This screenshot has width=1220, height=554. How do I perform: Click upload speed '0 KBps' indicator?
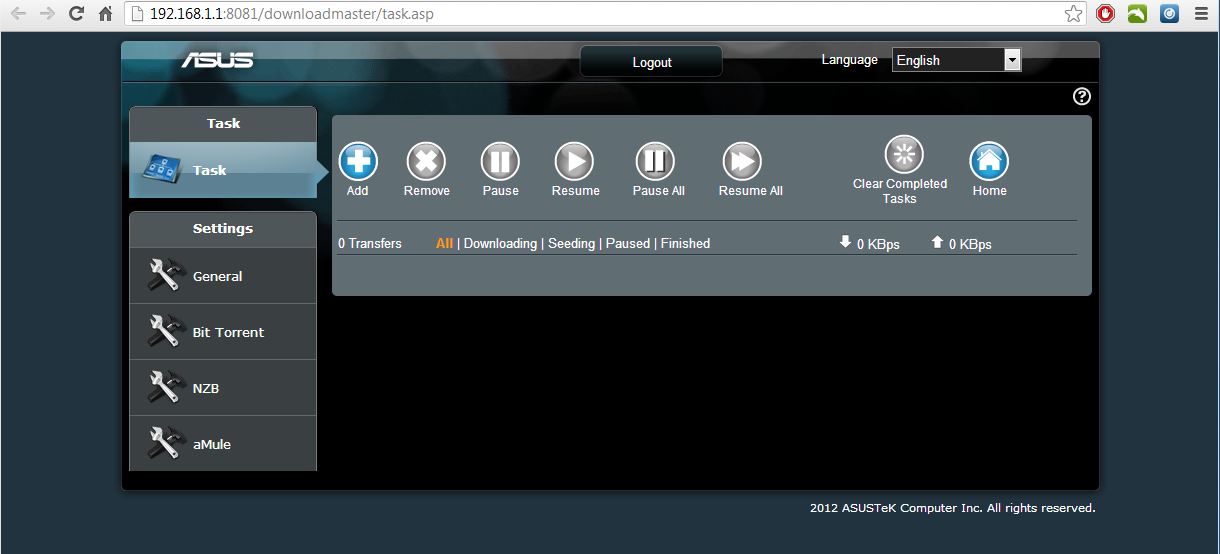click(961, 243)
